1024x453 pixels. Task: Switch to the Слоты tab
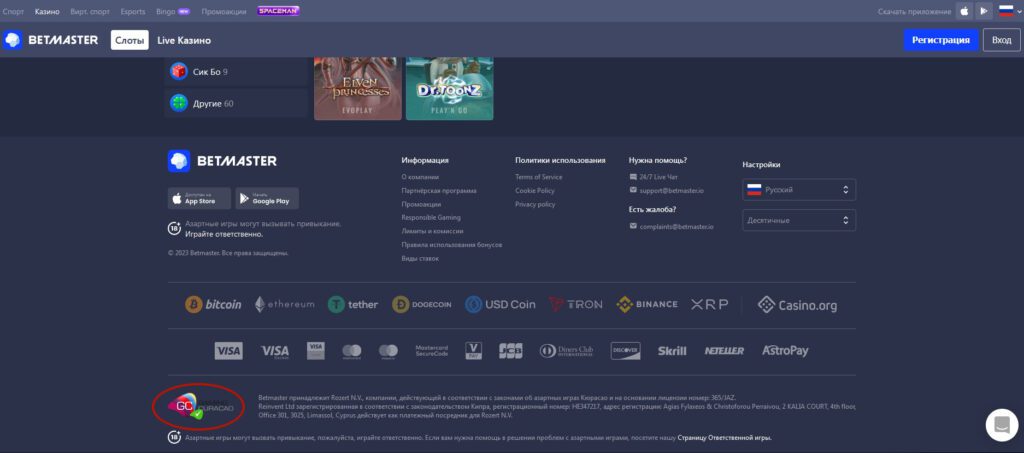129,40
